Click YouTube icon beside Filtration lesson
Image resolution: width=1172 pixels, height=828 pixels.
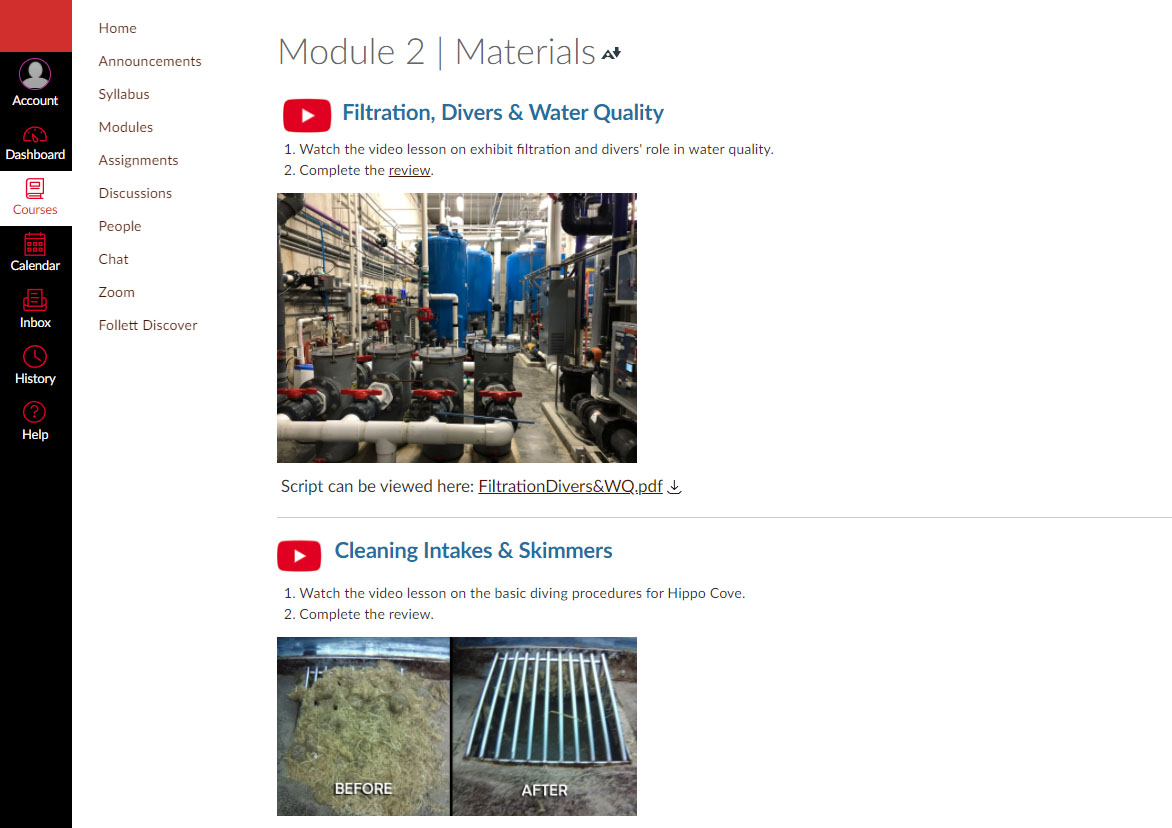click(x=307, y=115)
